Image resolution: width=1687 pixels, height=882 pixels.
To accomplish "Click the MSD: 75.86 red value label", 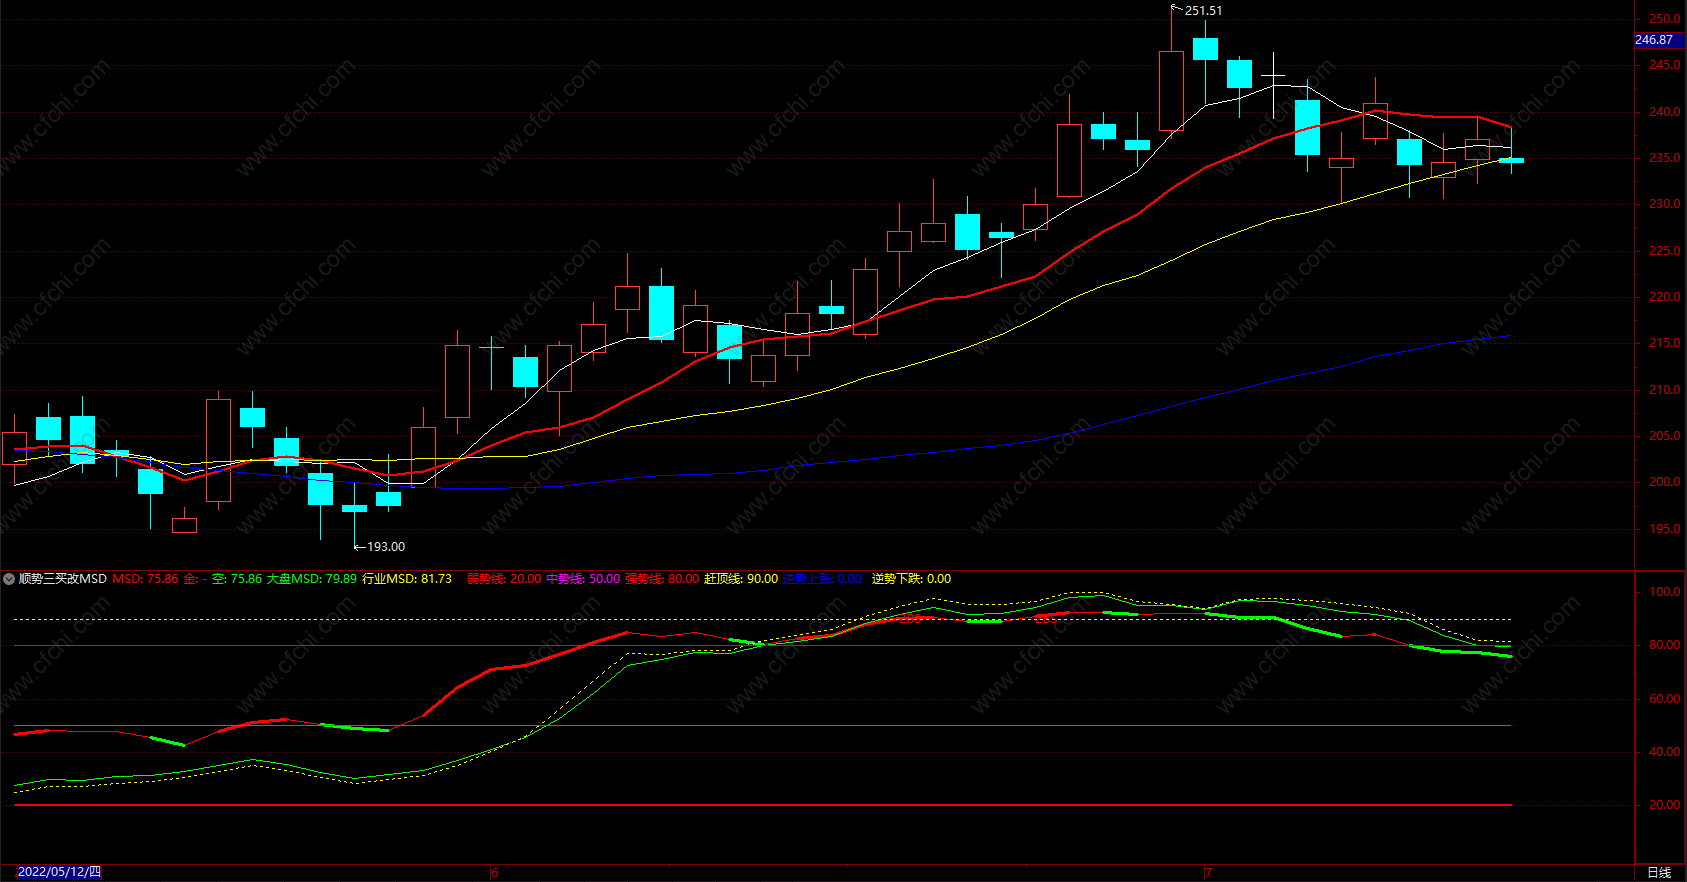I will (146, 579).
